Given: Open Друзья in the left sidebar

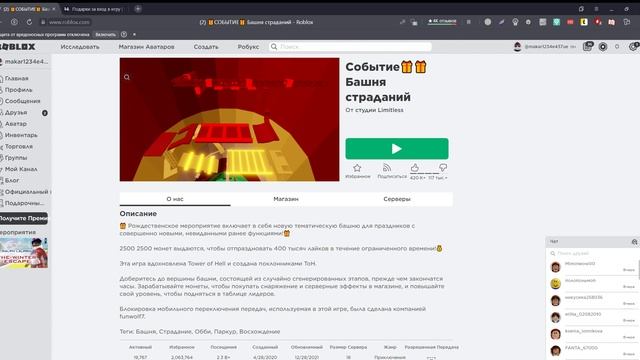Looking at the screenshot, I should tap(16, 112).
